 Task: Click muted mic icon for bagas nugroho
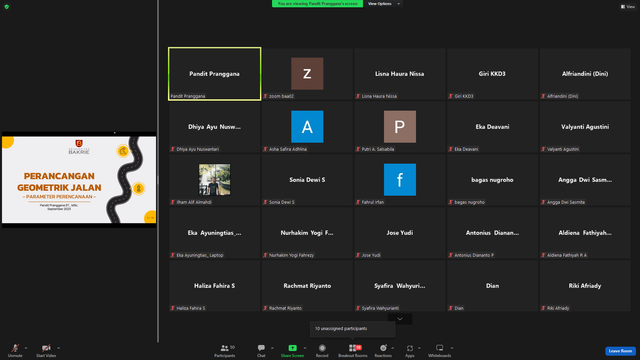point(451,202)
